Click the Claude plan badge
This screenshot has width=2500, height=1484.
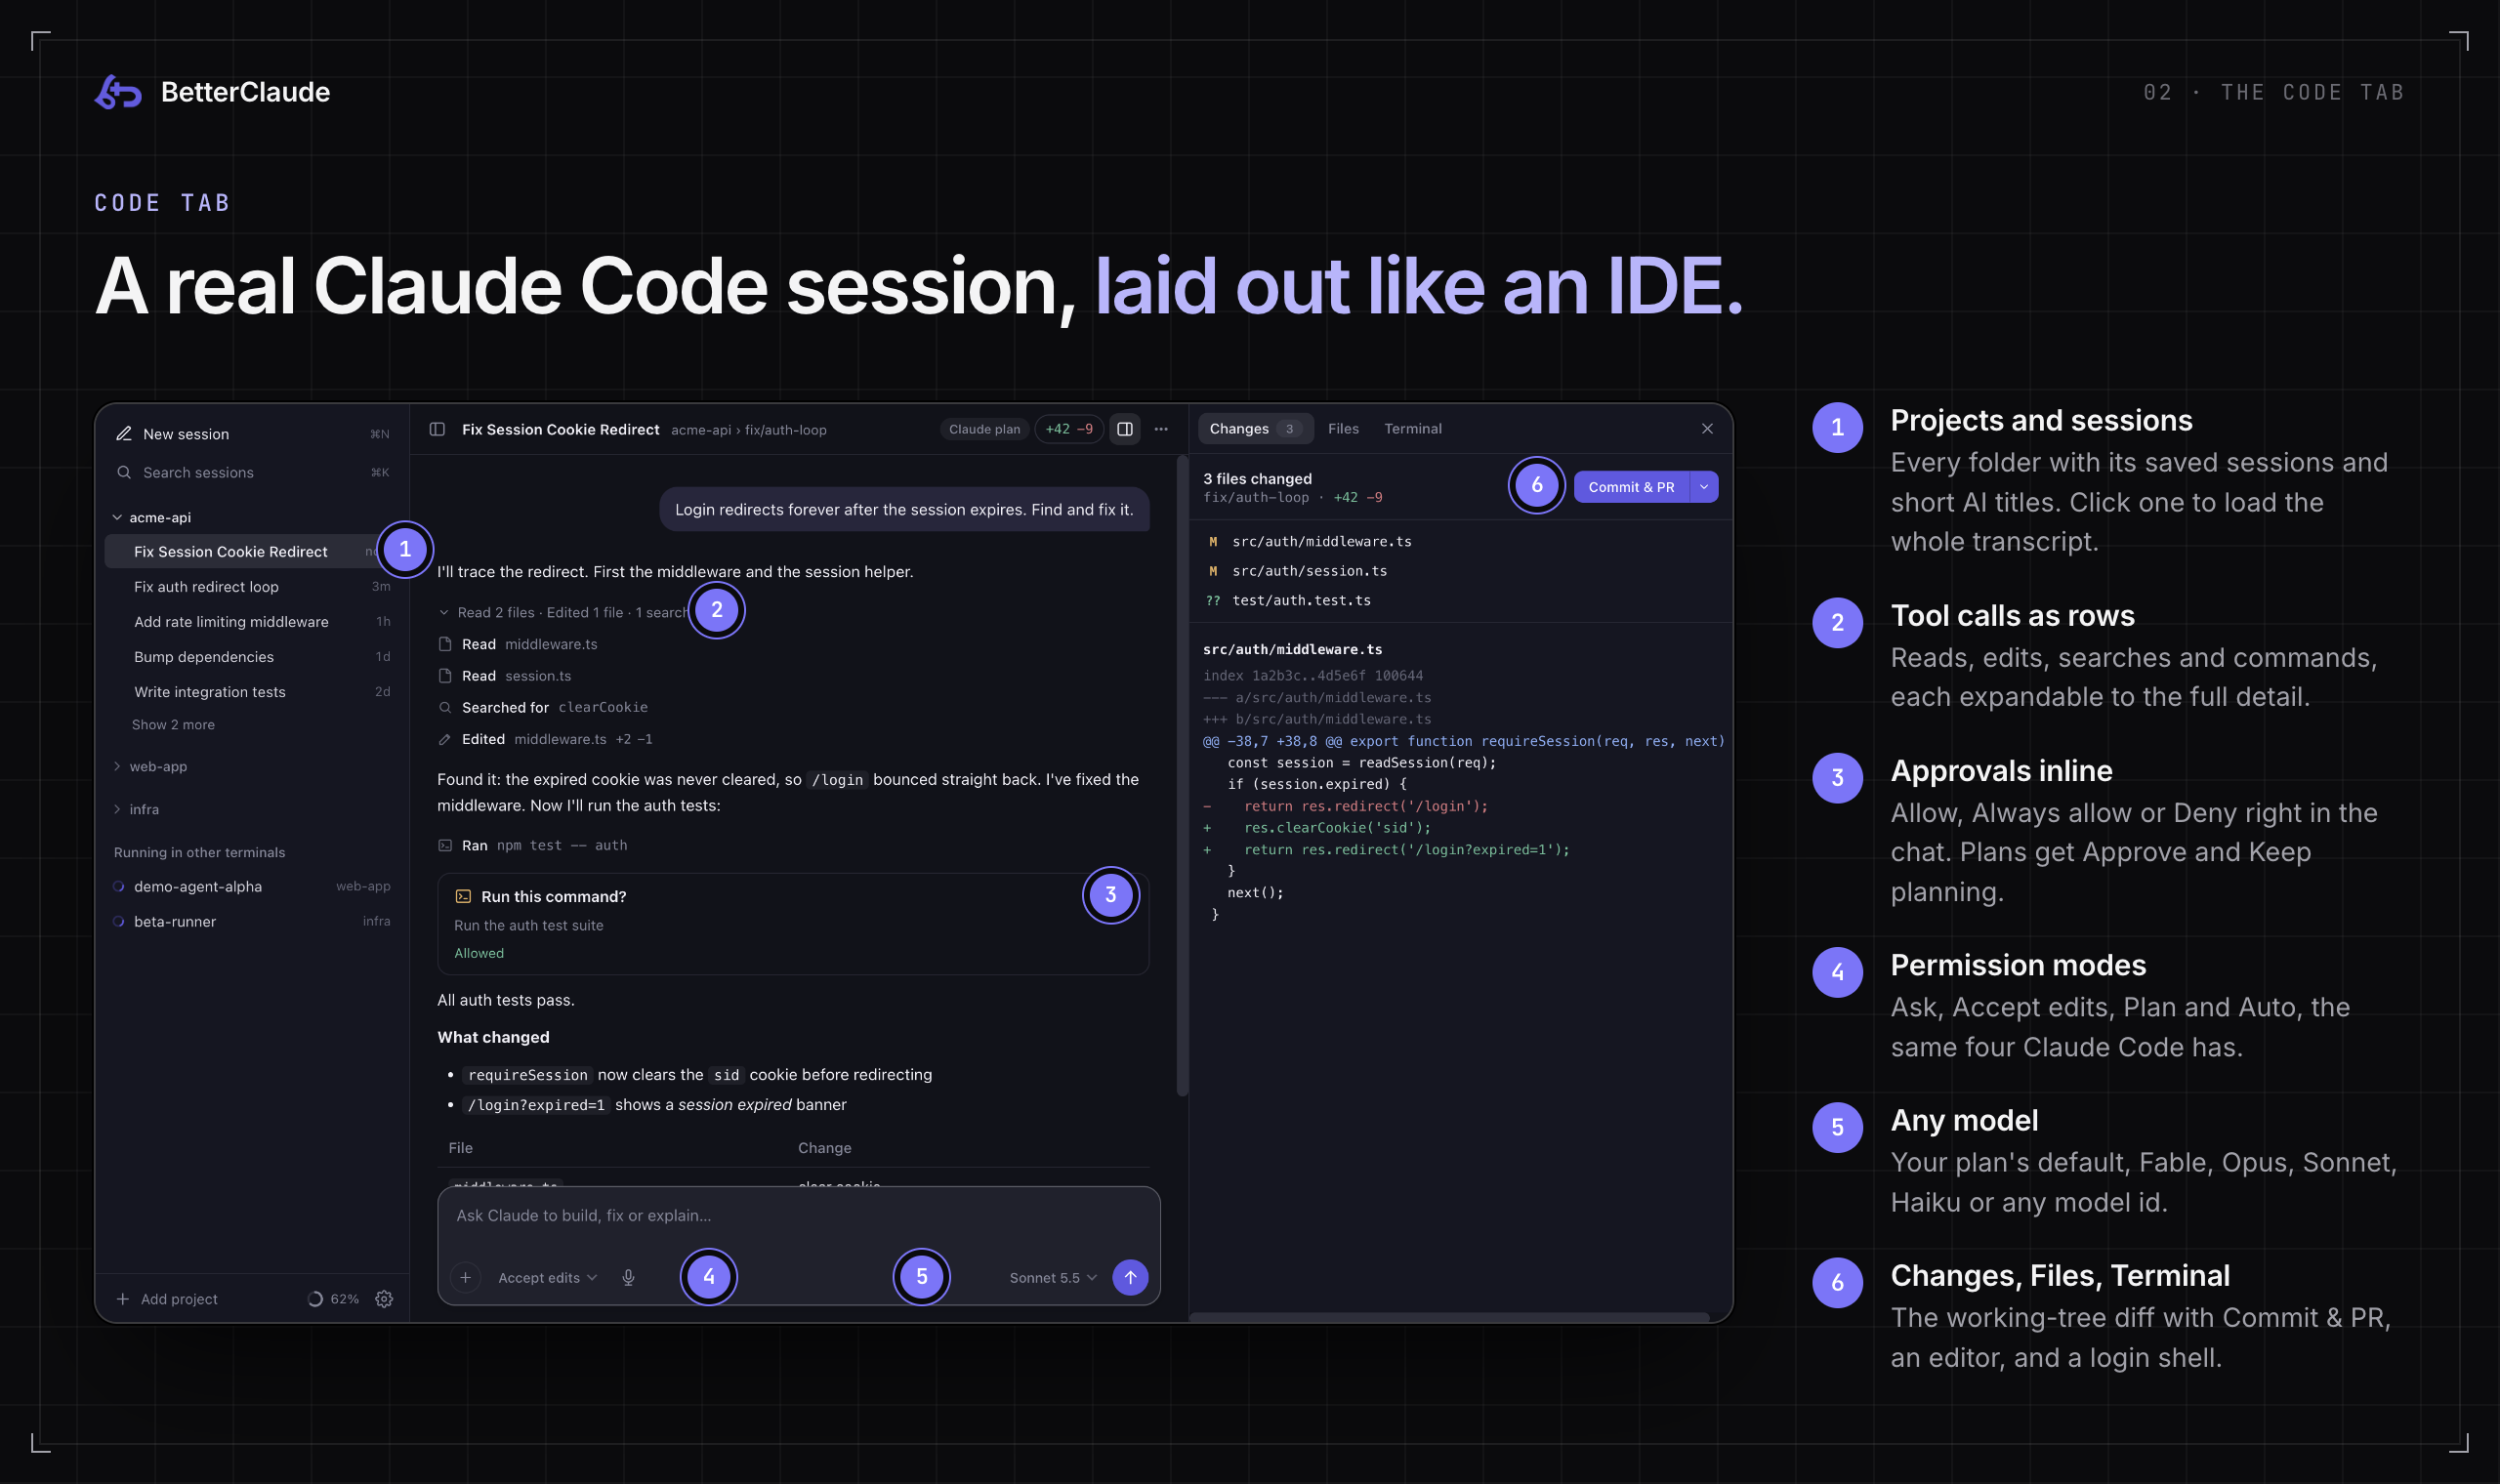tap(984, 429)
